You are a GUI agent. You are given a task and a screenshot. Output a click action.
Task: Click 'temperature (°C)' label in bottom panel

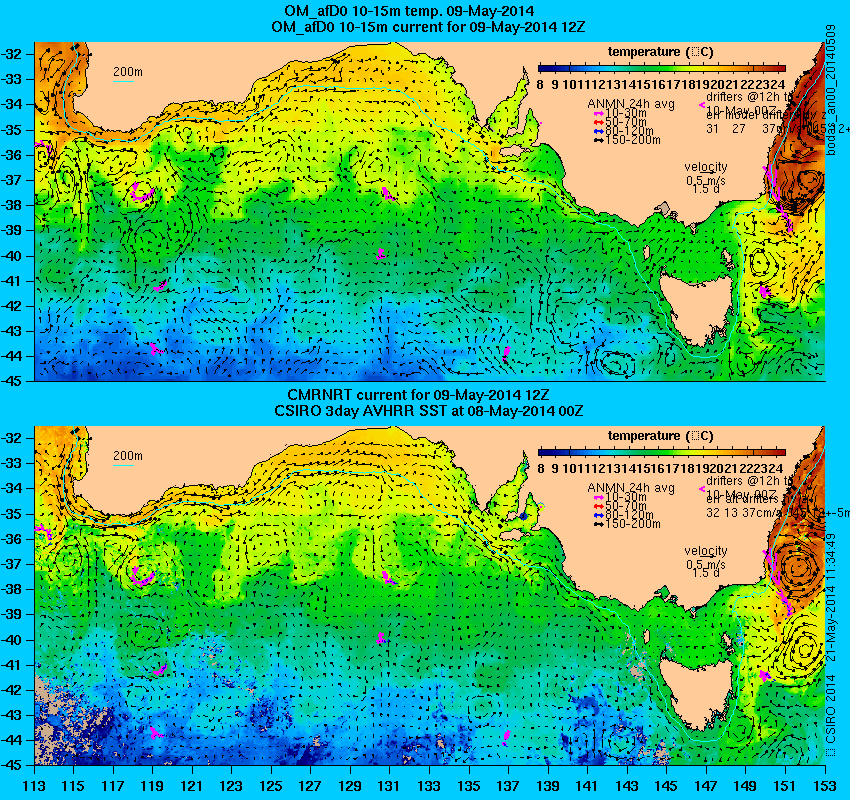pos(661,436)
